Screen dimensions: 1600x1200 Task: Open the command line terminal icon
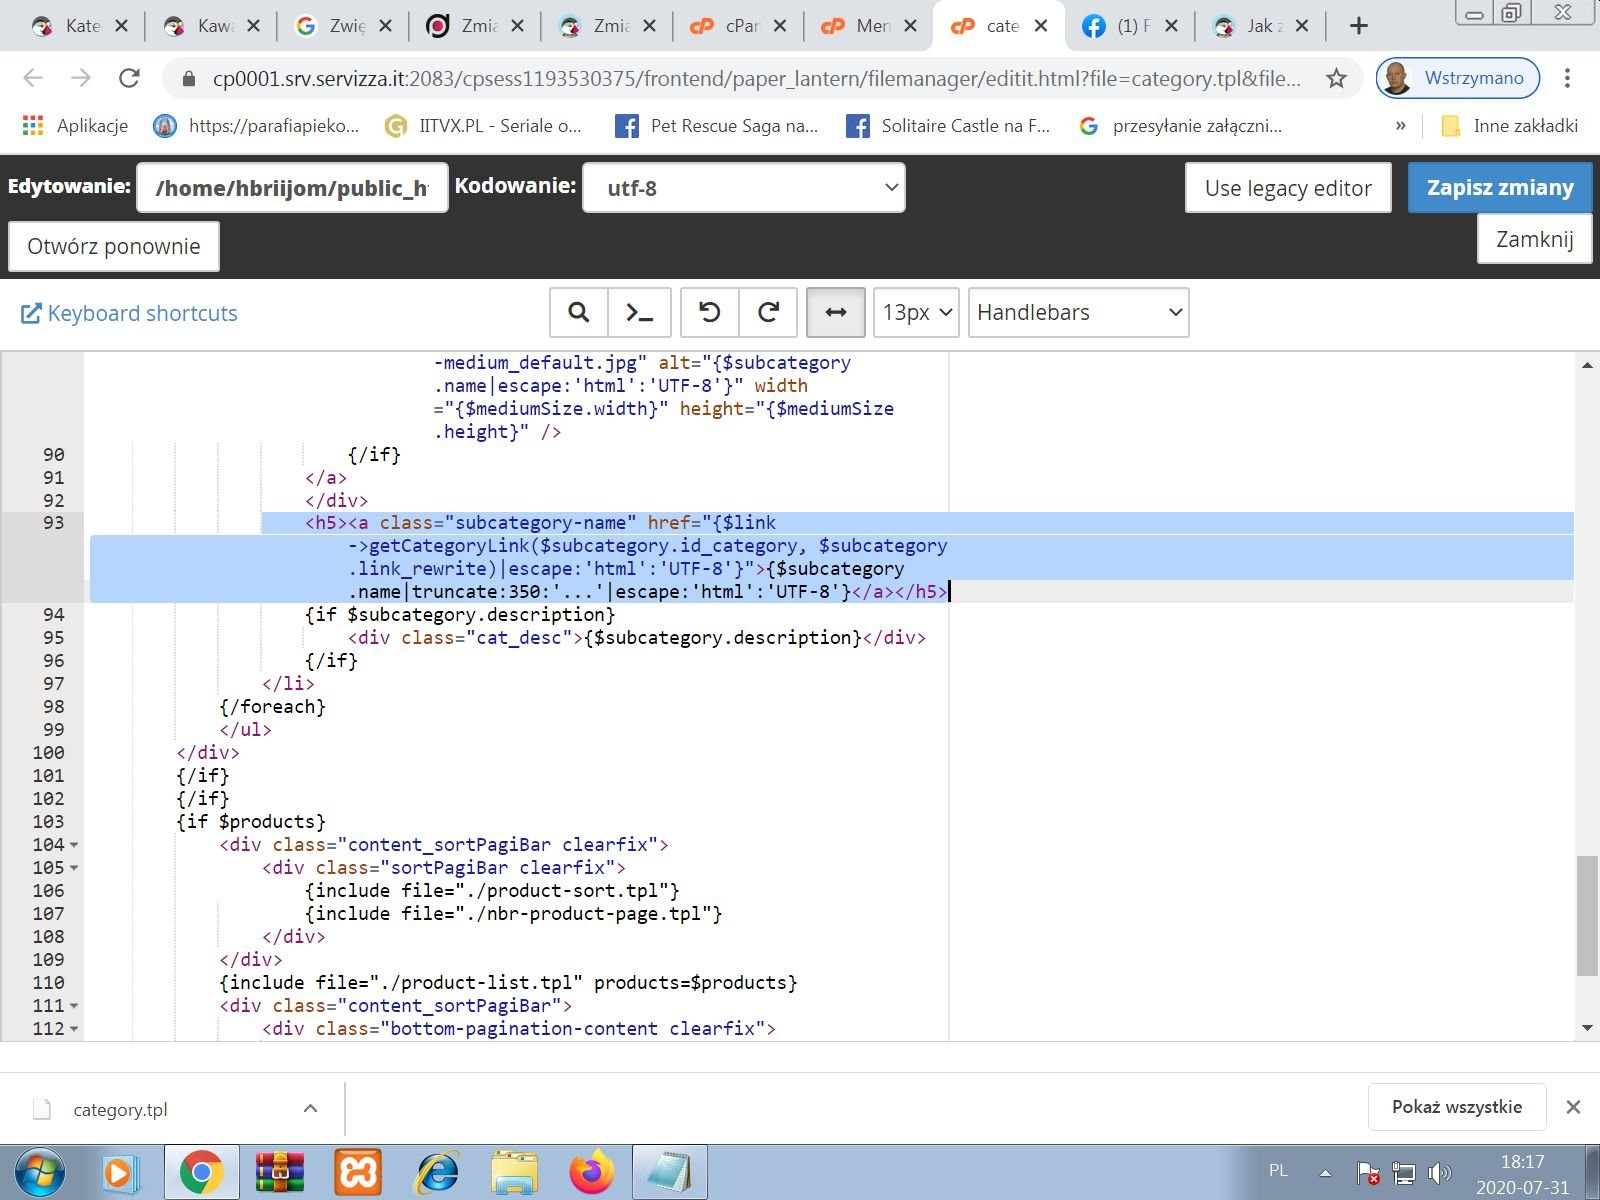pos(639,313)
